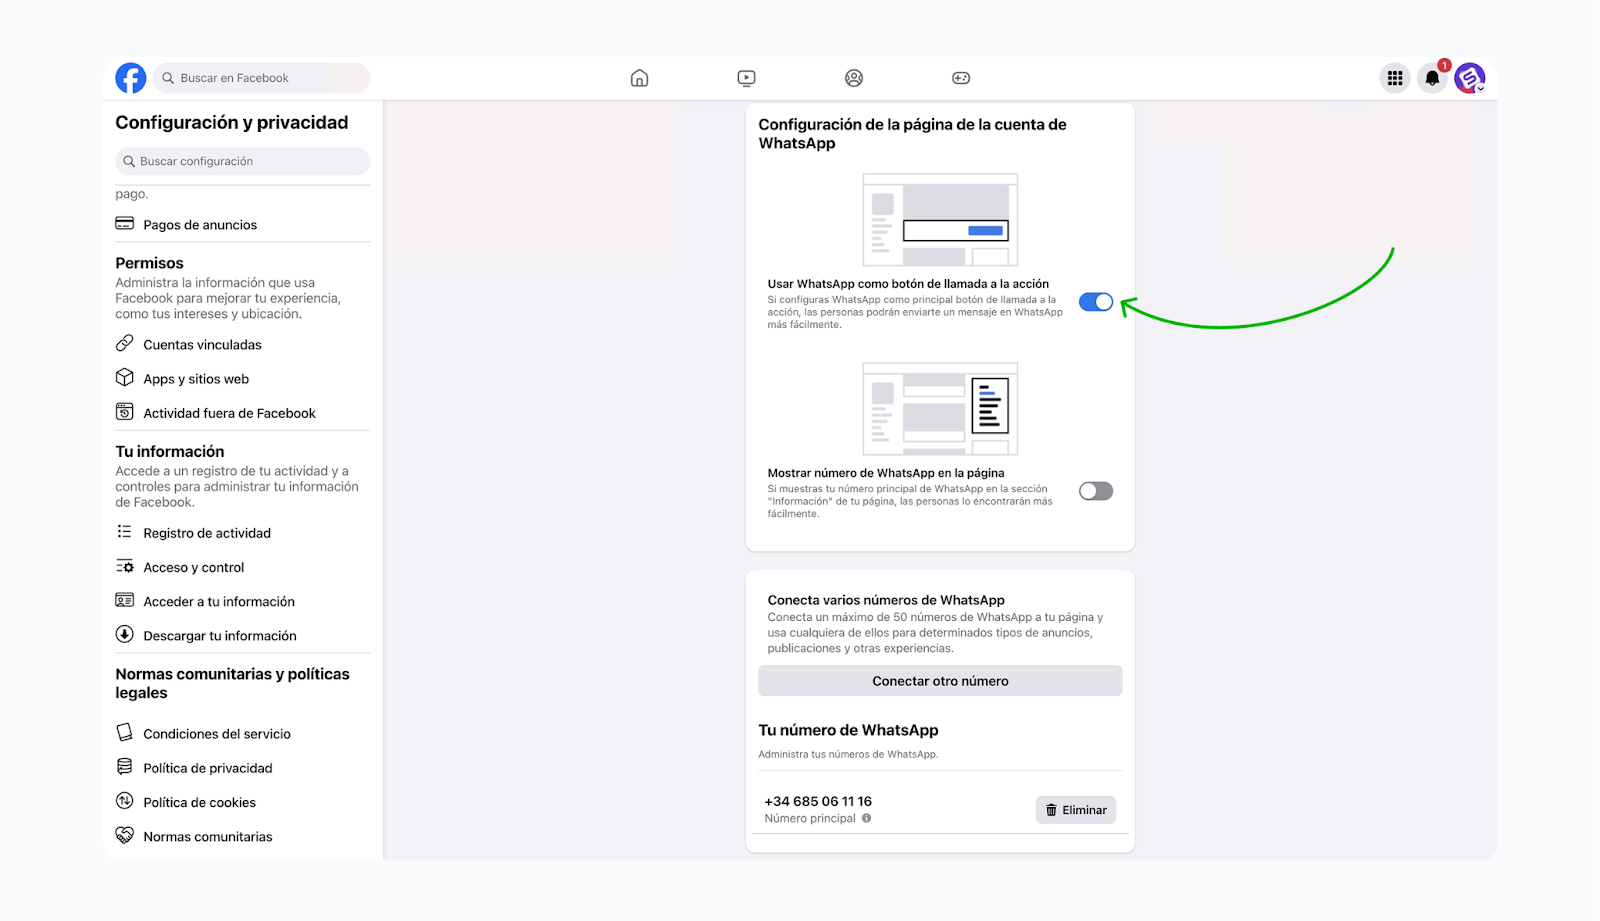Click the Acceder a tu información icon
1600x921 pixels.
[125, 600]
